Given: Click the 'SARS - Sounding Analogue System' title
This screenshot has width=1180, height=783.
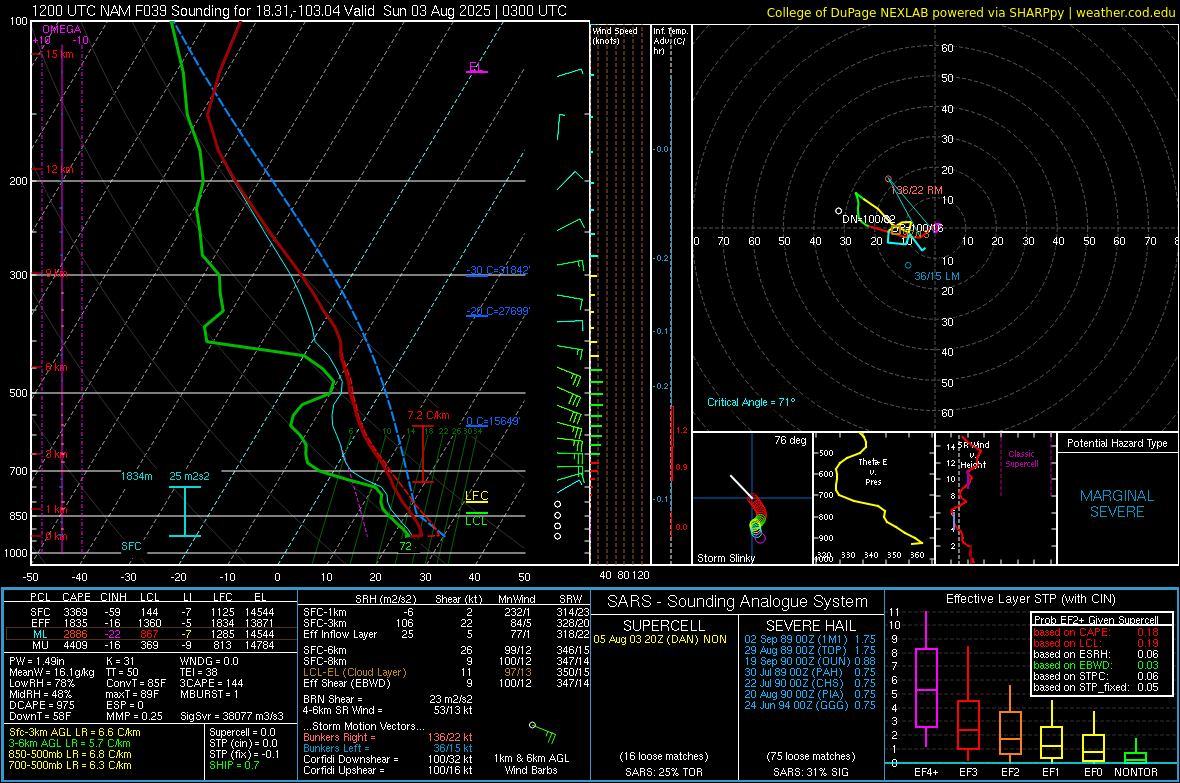Looking at the screenshot, I should point(738,602).
